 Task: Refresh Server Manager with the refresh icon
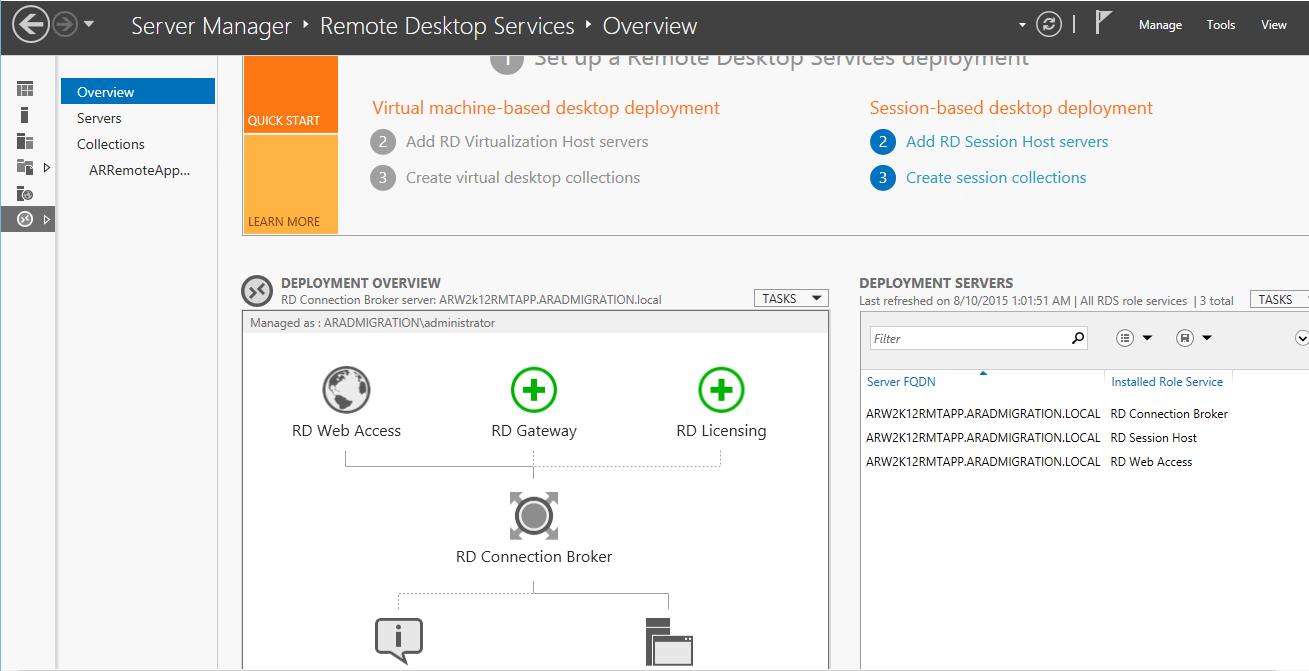pyautogui.click(x=1048, y=24)
